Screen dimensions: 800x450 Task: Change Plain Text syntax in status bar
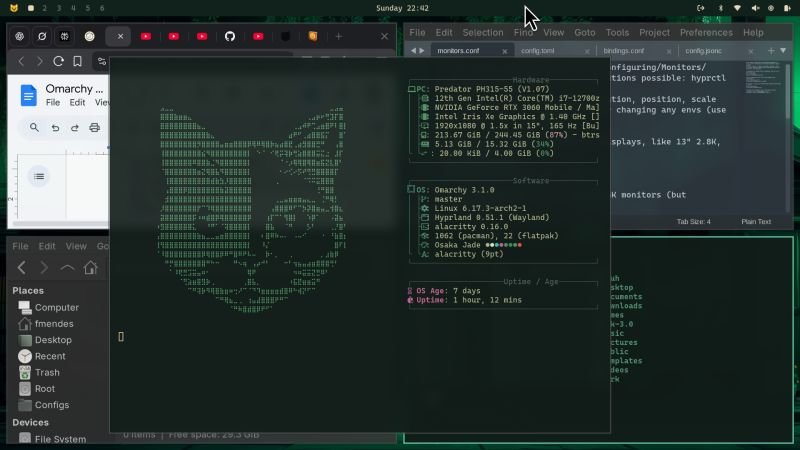coord(756,222)
